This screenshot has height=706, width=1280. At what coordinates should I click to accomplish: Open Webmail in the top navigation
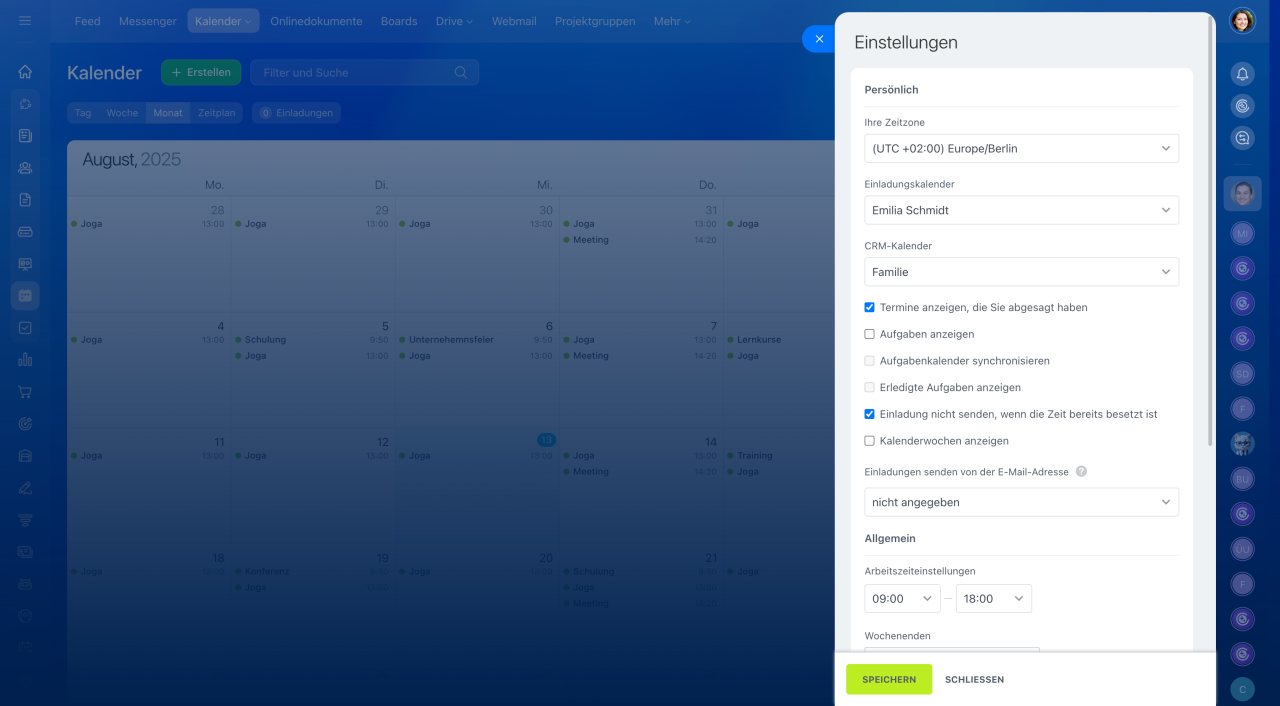(x=514, y=21)
